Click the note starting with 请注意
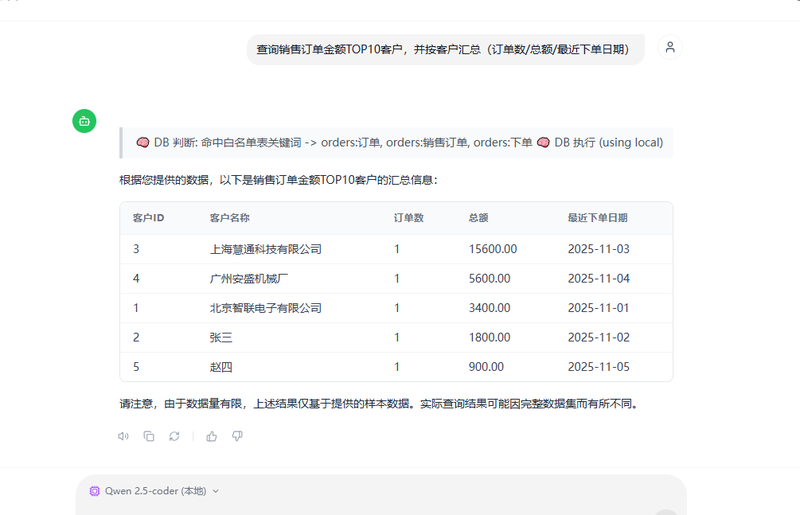The image size is (800, 515). pyautogui.click(x=379, y=404)
